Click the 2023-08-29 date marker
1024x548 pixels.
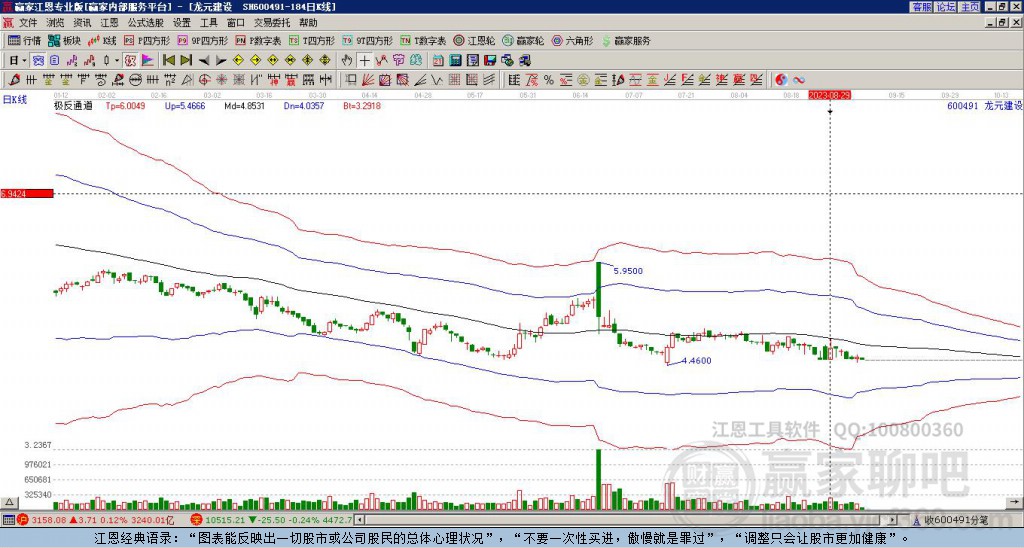pyautogui.click(x=829, y=95)
